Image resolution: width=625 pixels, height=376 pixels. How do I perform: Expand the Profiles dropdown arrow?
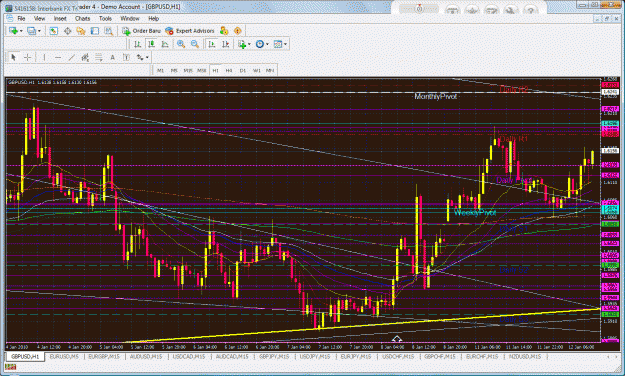[39, 31]
